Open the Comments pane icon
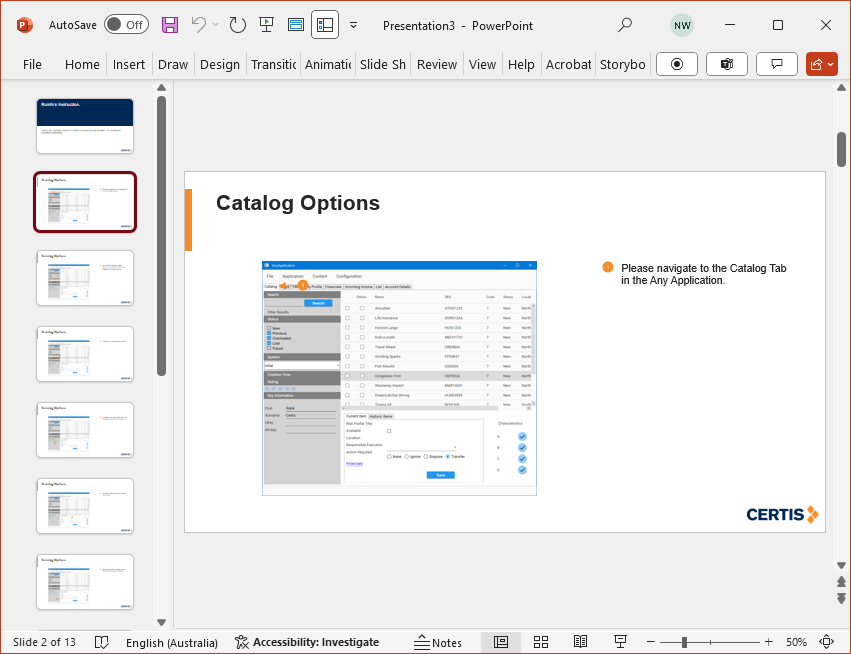This screenshot has height=654, width=851. tap(776, 64)
